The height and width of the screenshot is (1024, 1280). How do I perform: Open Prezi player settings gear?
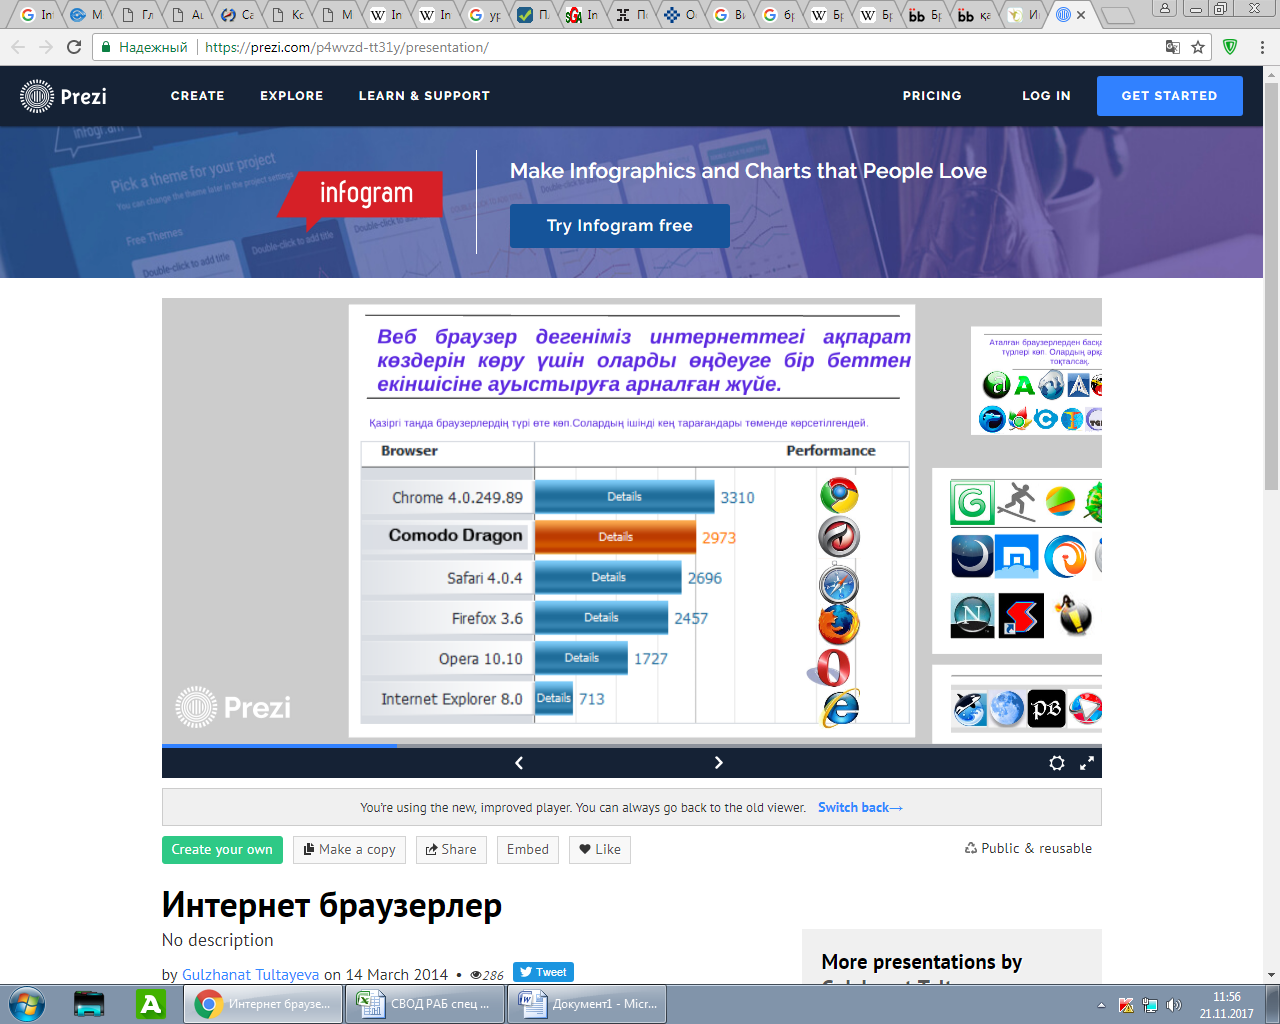coord(1056,763)
